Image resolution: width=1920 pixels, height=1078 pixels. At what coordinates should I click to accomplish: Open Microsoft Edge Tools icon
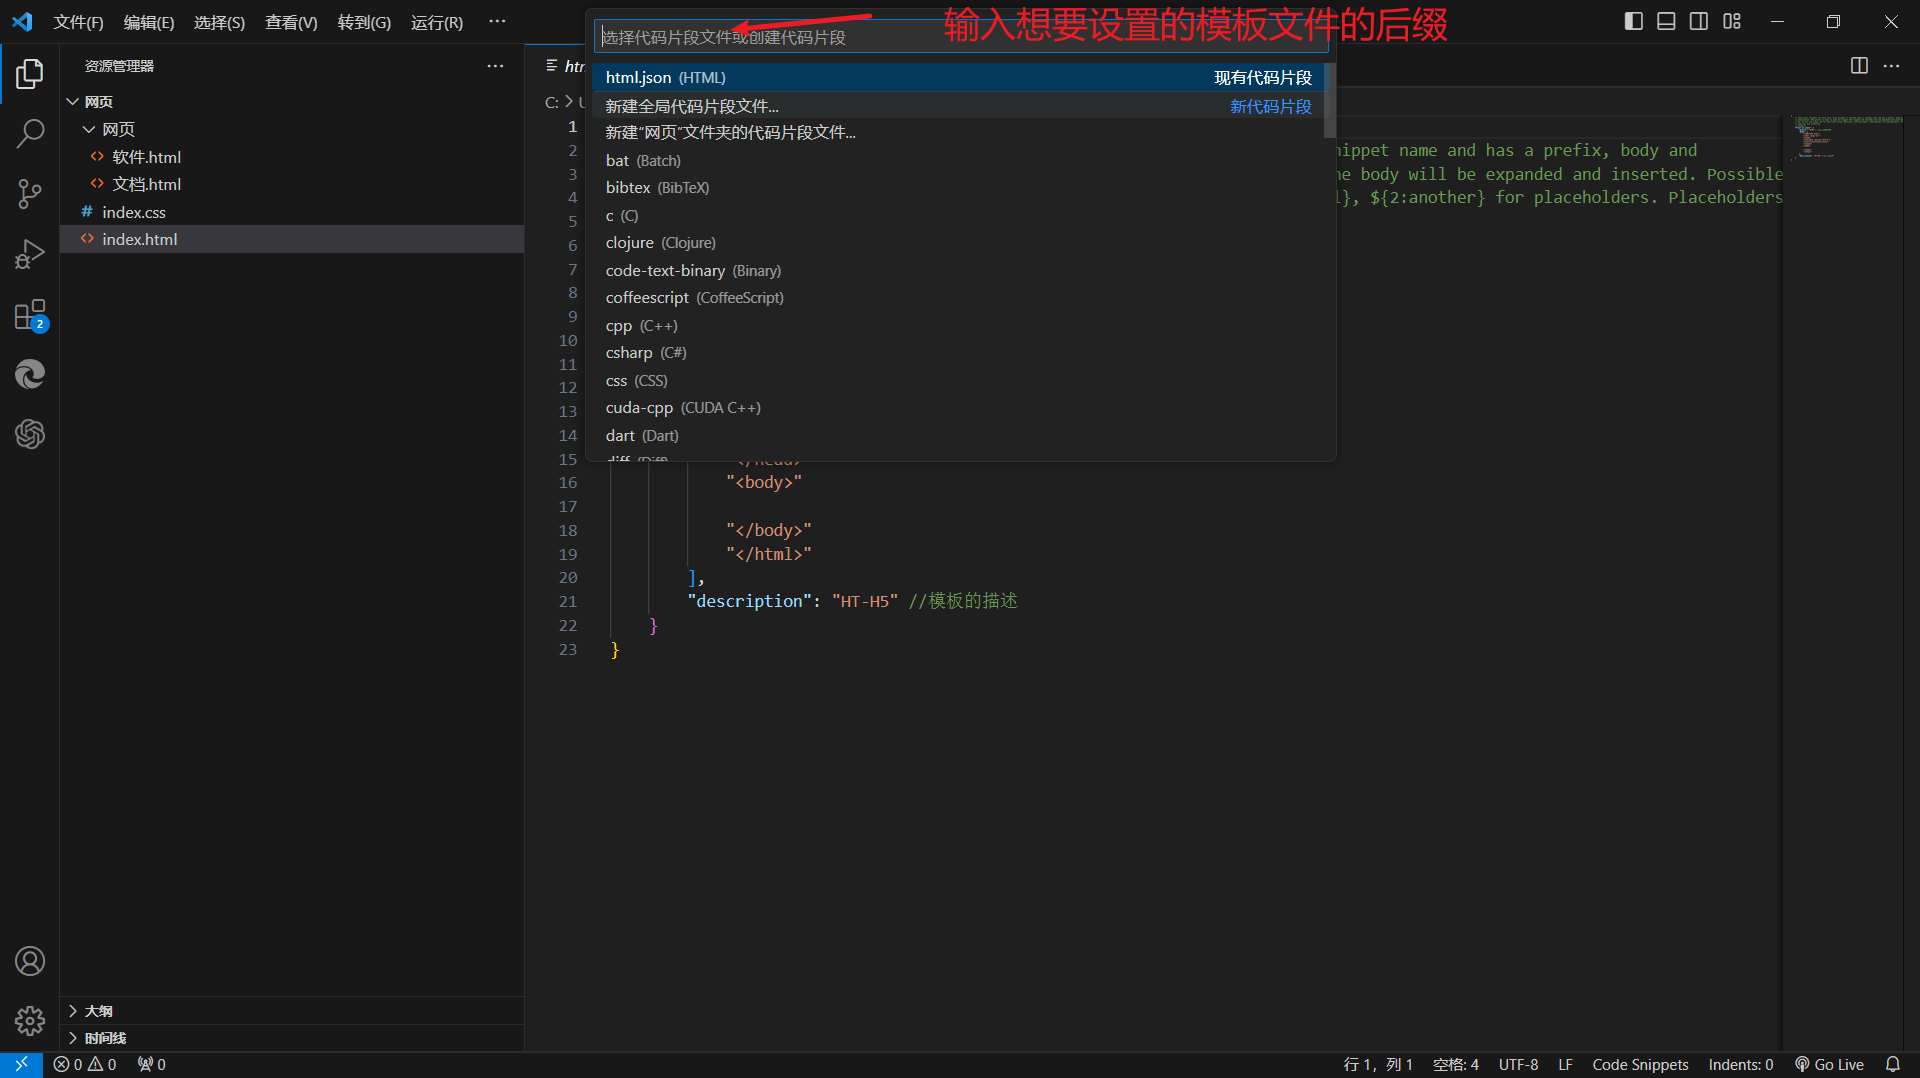coord(30,374)
